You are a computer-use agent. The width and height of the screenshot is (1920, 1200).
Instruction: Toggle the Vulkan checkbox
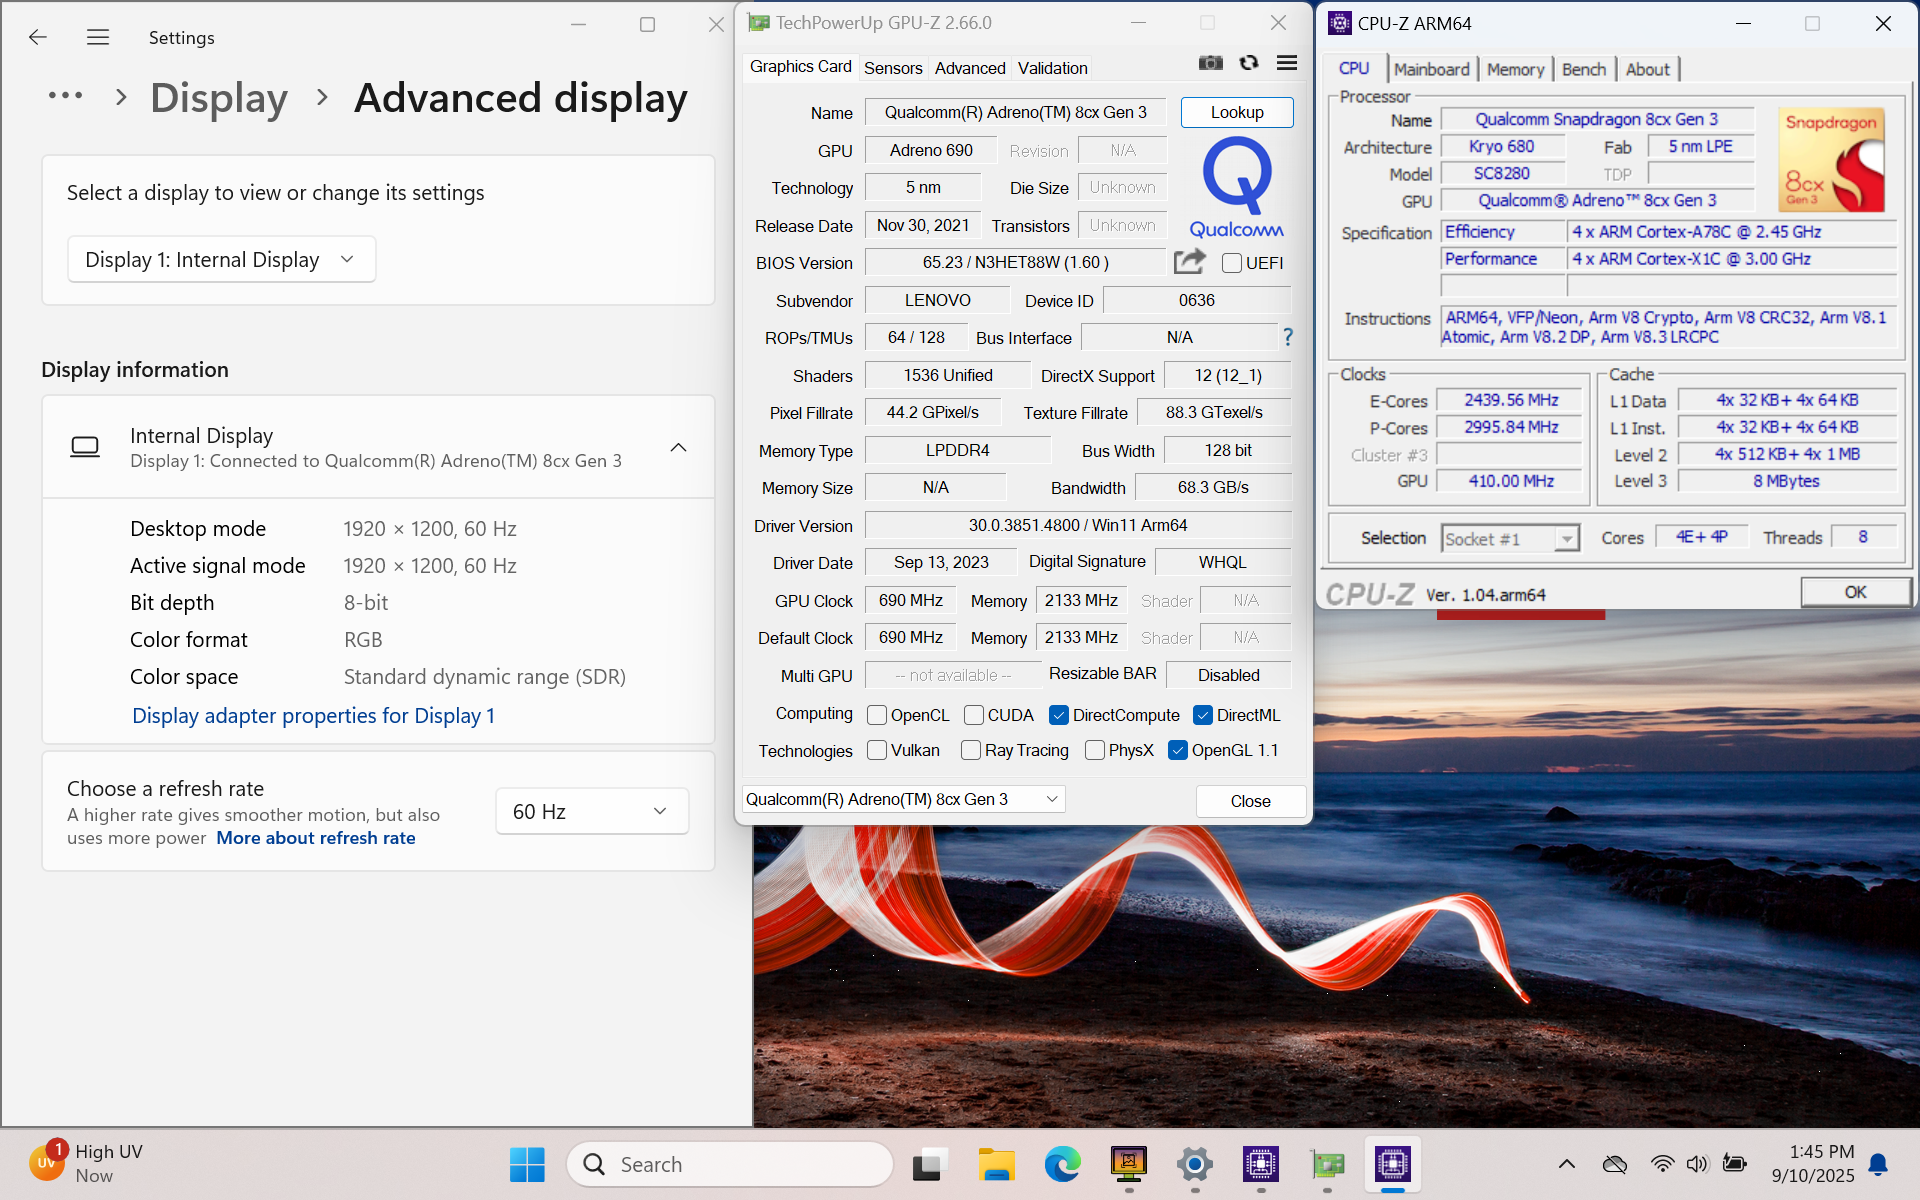click(877, 750)
